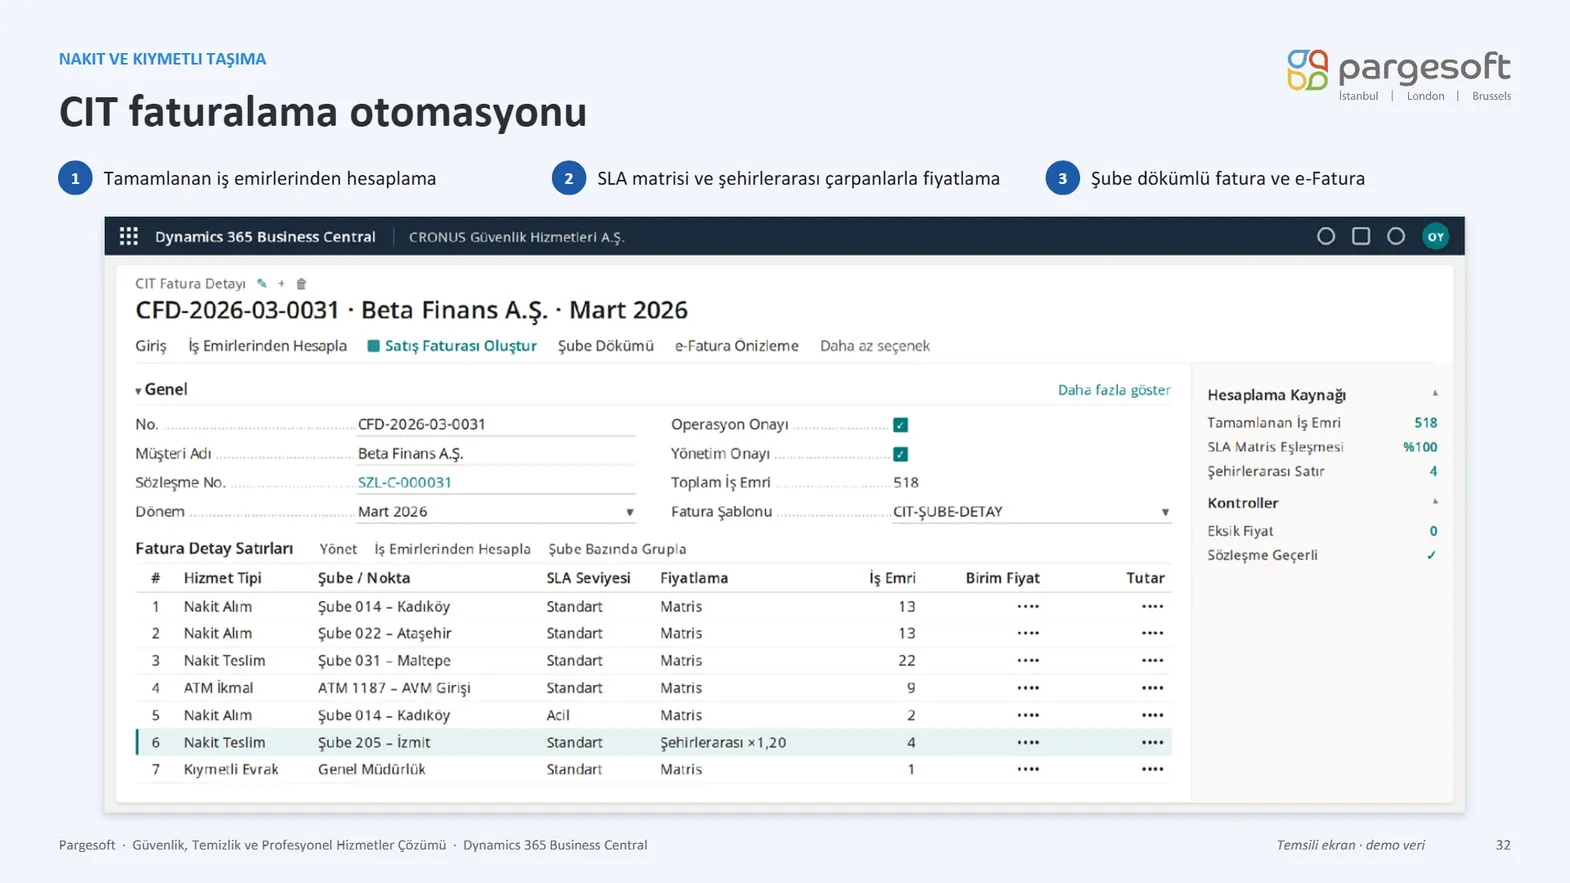
Task: Click the pencil edit icon beside CIT Fatura Detayı
Action: pos(262,284)
